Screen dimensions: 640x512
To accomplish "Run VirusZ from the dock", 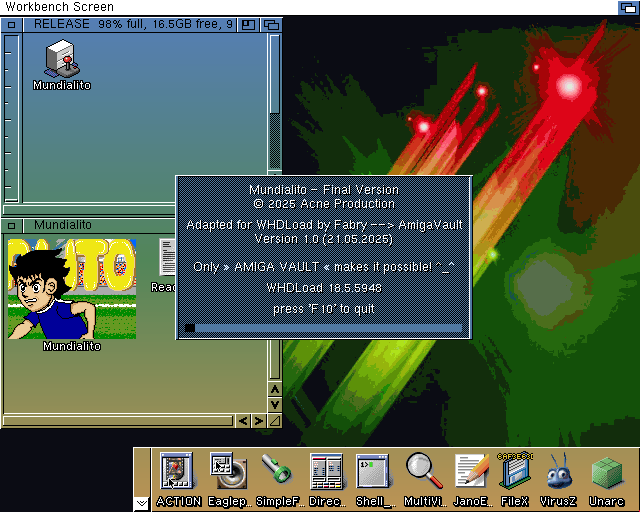I will coord(558,480).
